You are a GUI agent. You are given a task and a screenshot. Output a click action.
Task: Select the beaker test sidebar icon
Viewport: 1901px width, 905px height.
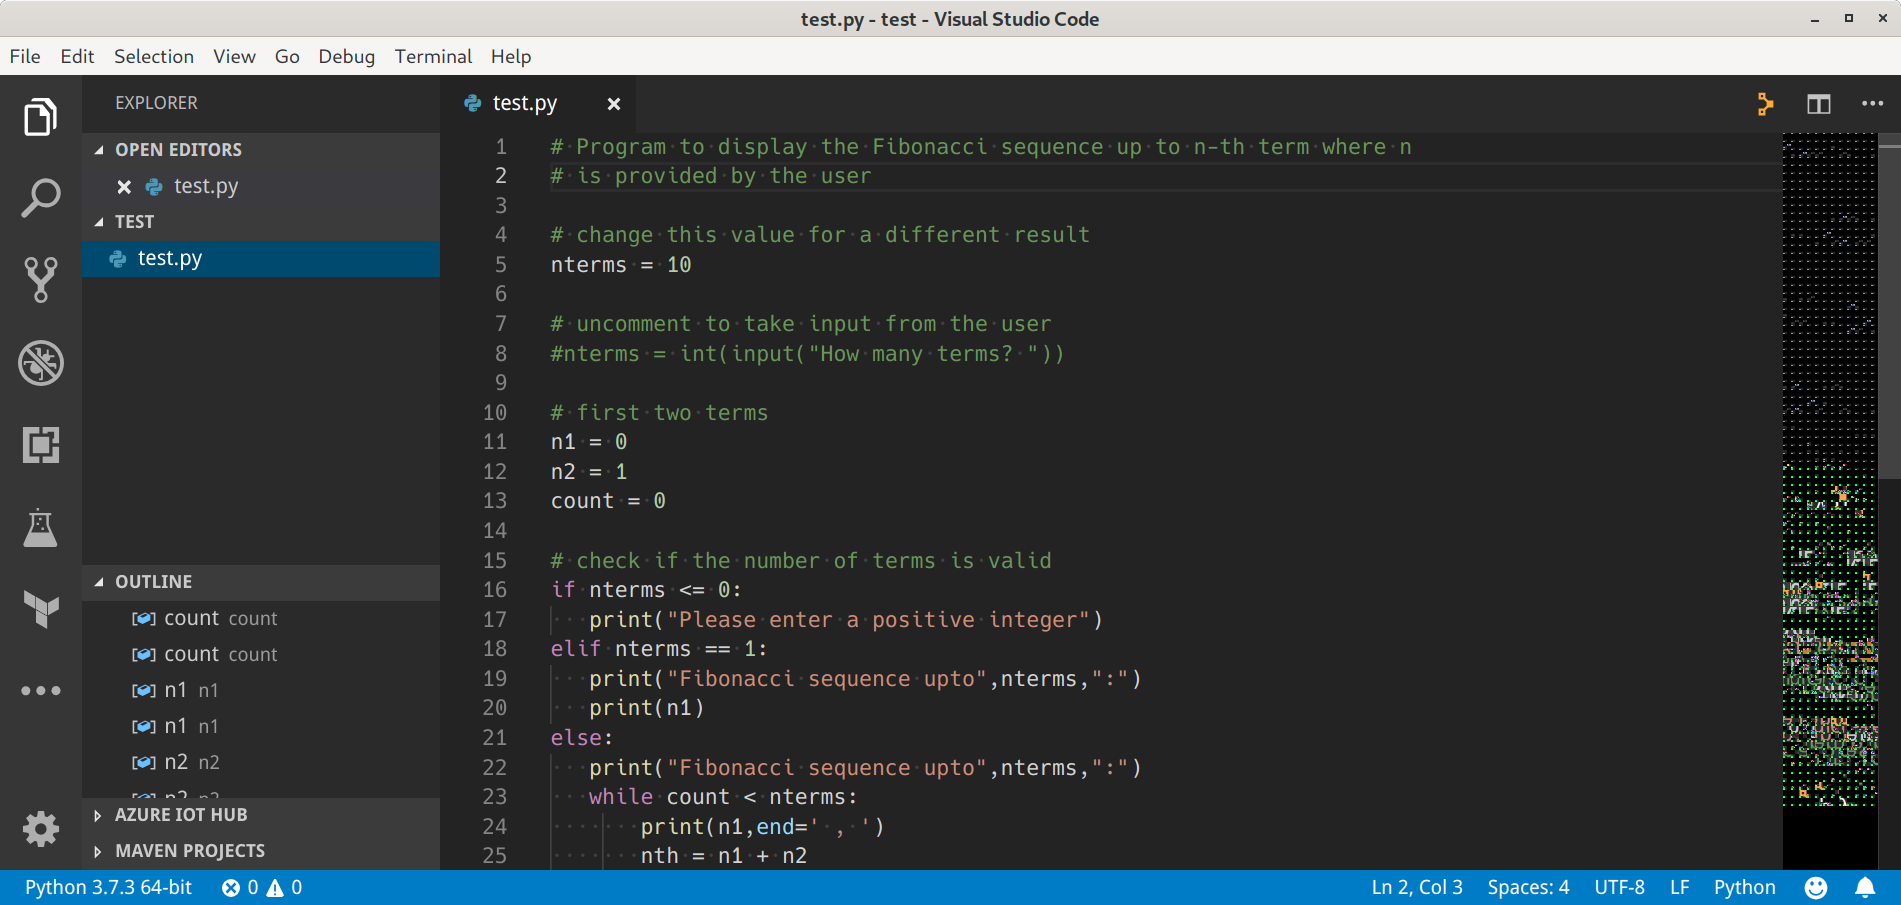tap(40, 528)
